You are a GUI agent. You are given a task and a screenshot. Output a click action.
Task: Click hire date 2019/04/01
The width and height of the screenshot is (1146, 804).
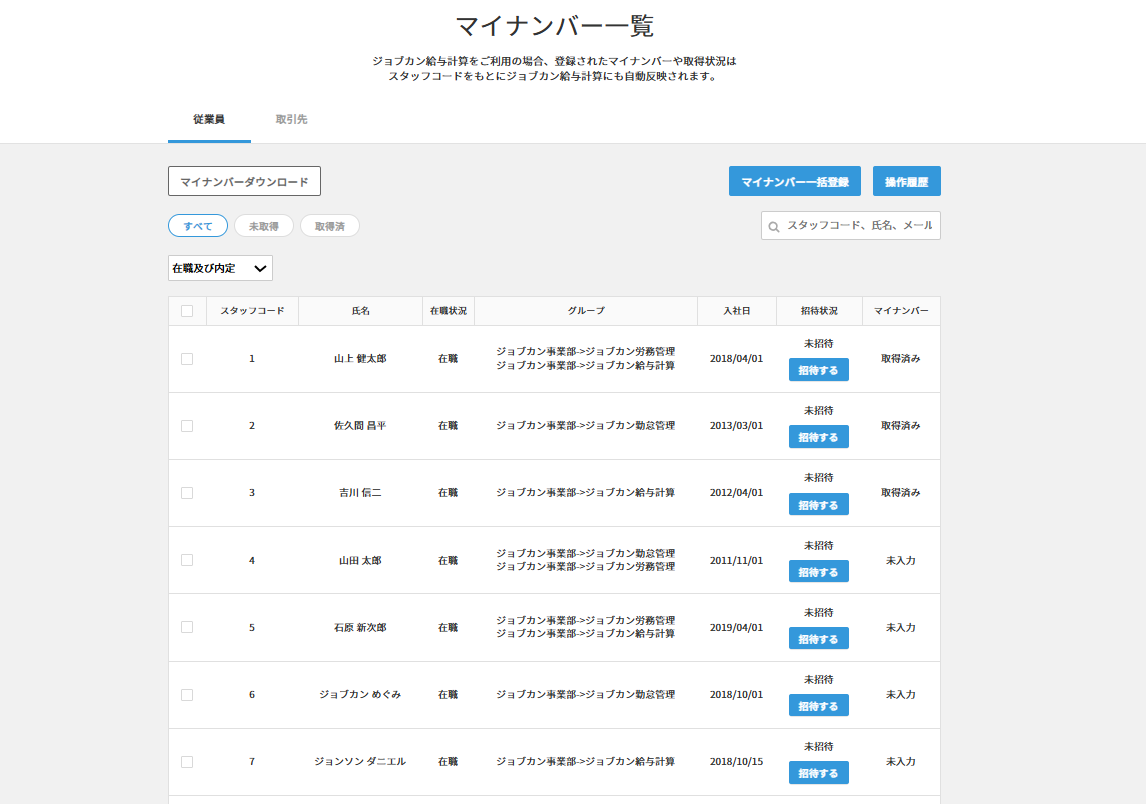(737, 628)
